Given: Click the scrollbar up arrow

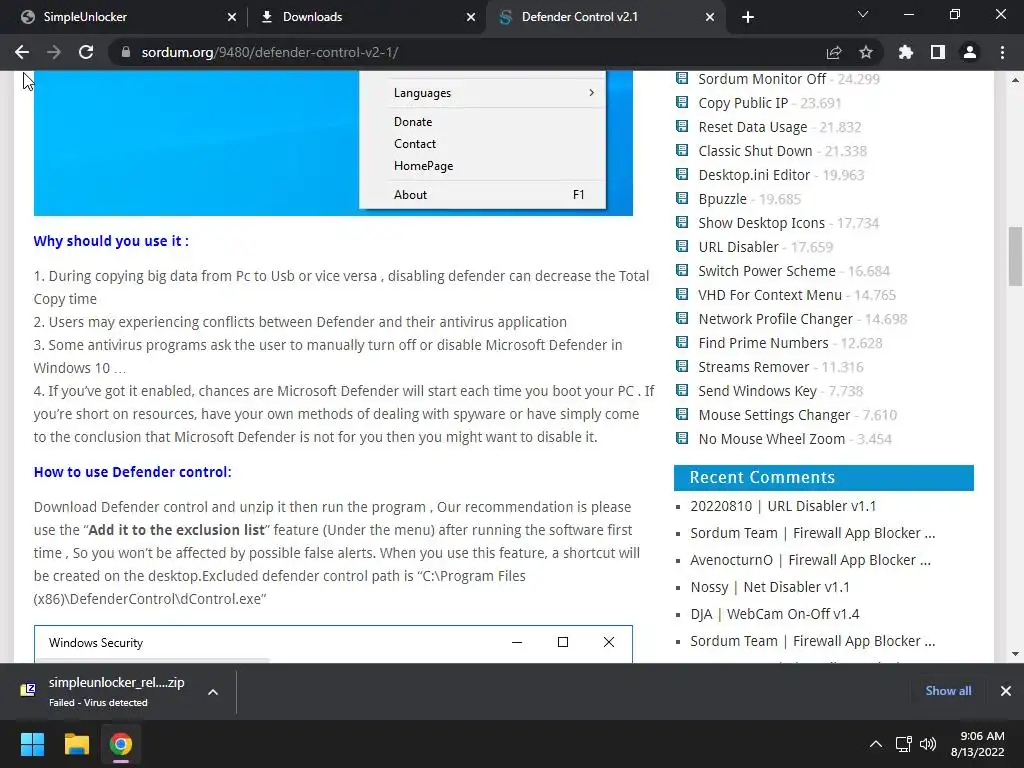Looking at the screenshot, I should tap(1015, 80).
